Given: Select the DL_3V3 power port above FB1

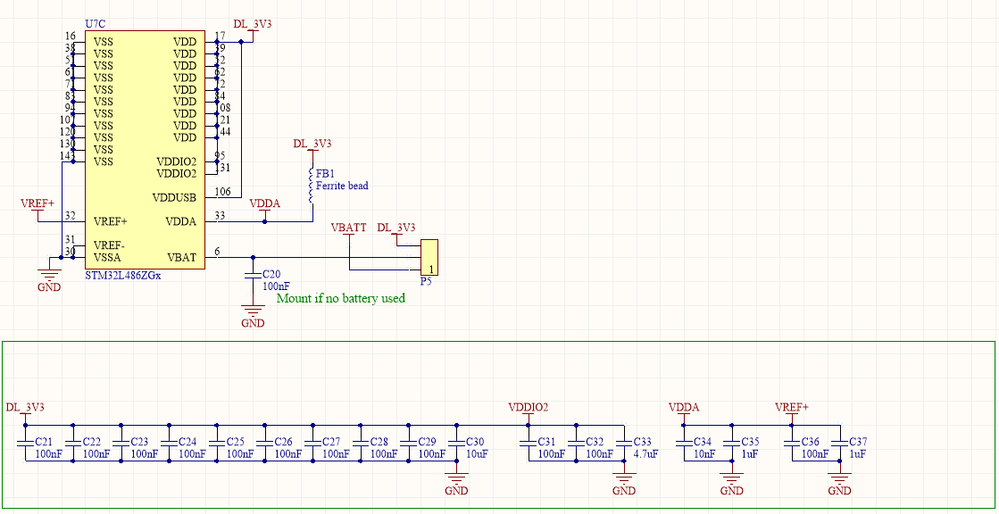Looking at the screenshot, I should click(x=312, y=148).
